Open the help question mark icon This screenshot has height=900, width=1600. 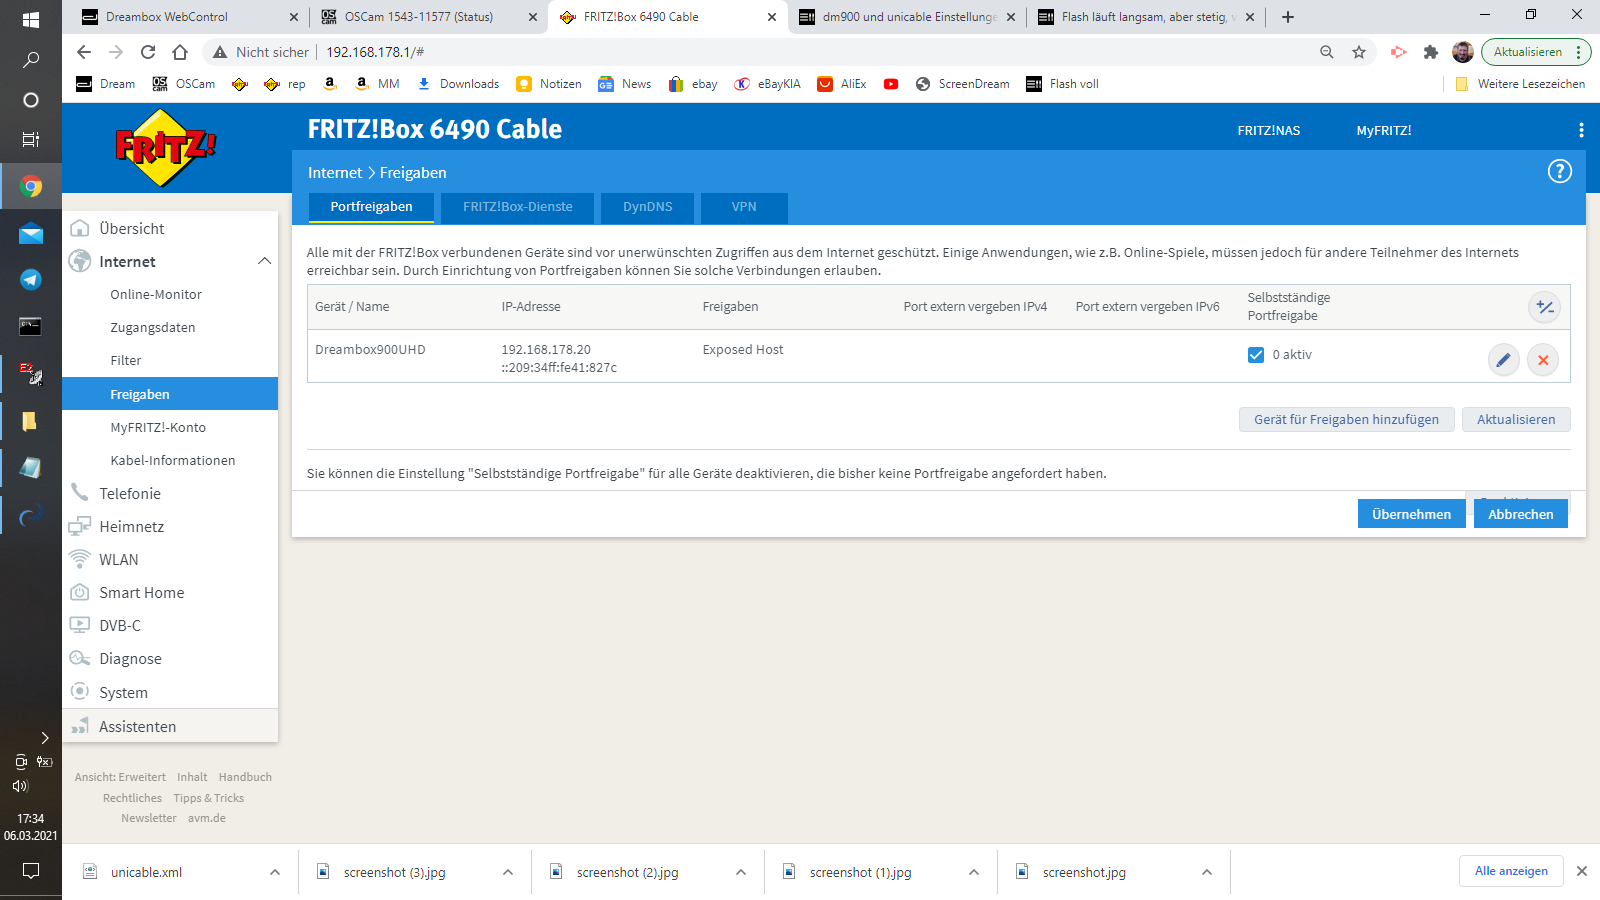click(1559, 172)
